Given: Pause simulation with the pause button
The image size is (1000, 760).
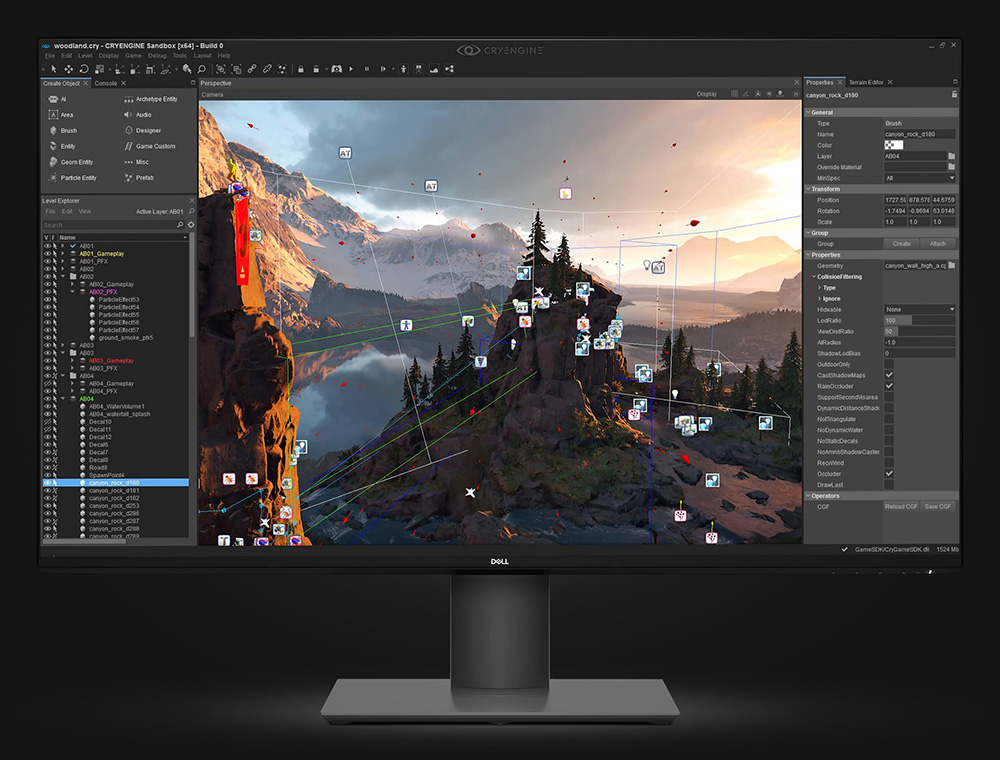Looking at the screenshot, I should pyautogui.click(x=367, y=69).
